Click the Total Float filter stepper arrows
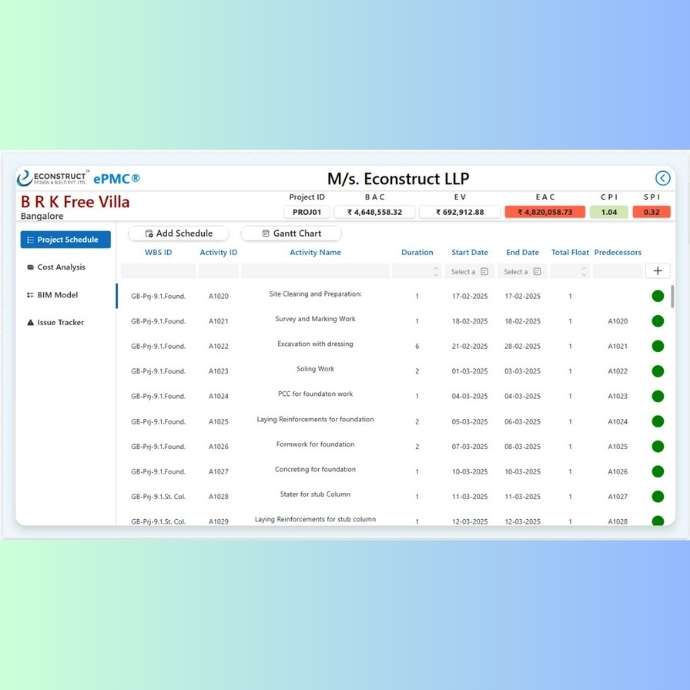 tap(584, 272)
